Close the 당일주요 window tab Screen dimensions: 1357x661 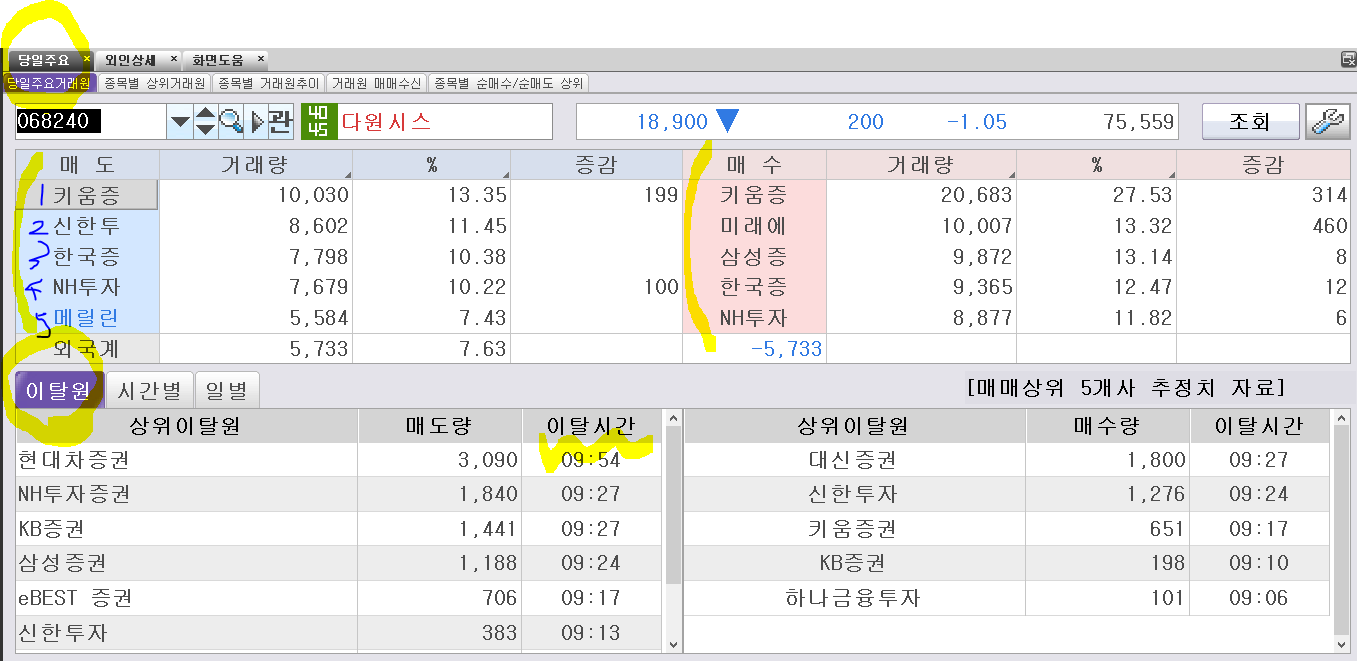[x=87, y=60]
